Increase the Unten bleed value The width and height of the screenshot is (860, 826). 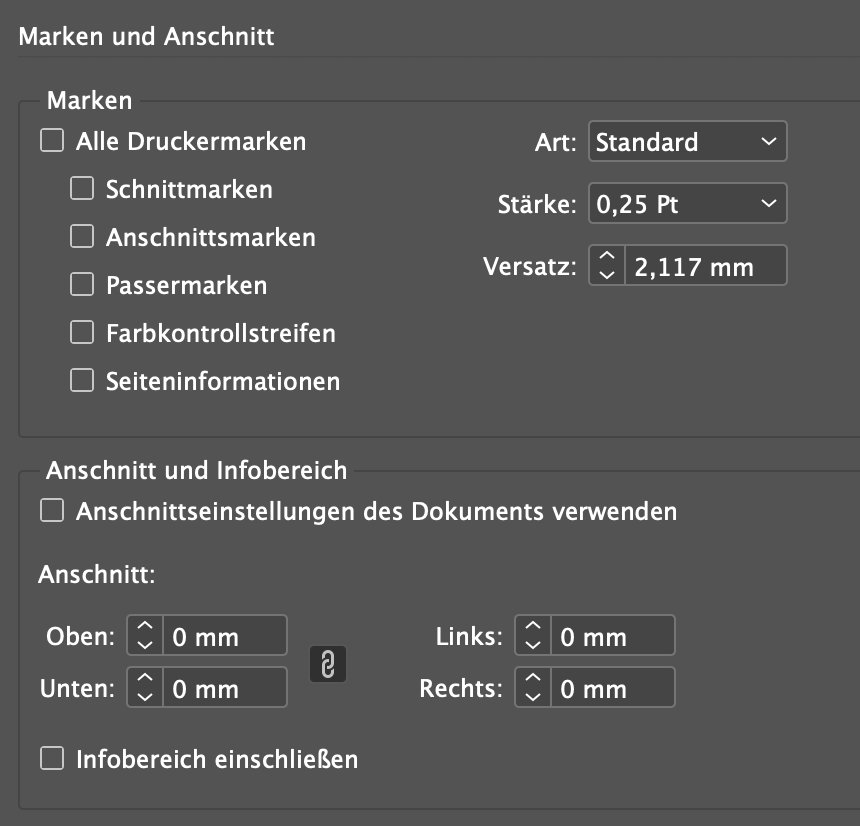tap(145, 678)
